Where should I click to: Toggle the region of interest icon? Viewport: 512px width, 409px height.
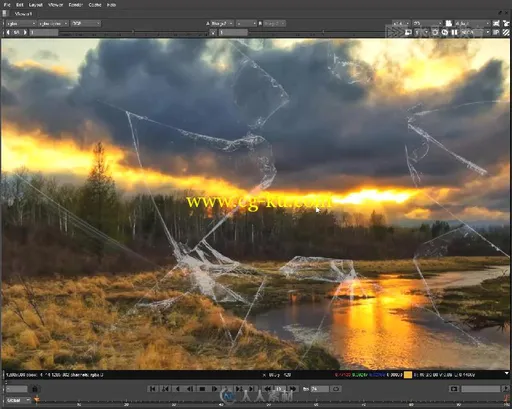click(408, 32)
